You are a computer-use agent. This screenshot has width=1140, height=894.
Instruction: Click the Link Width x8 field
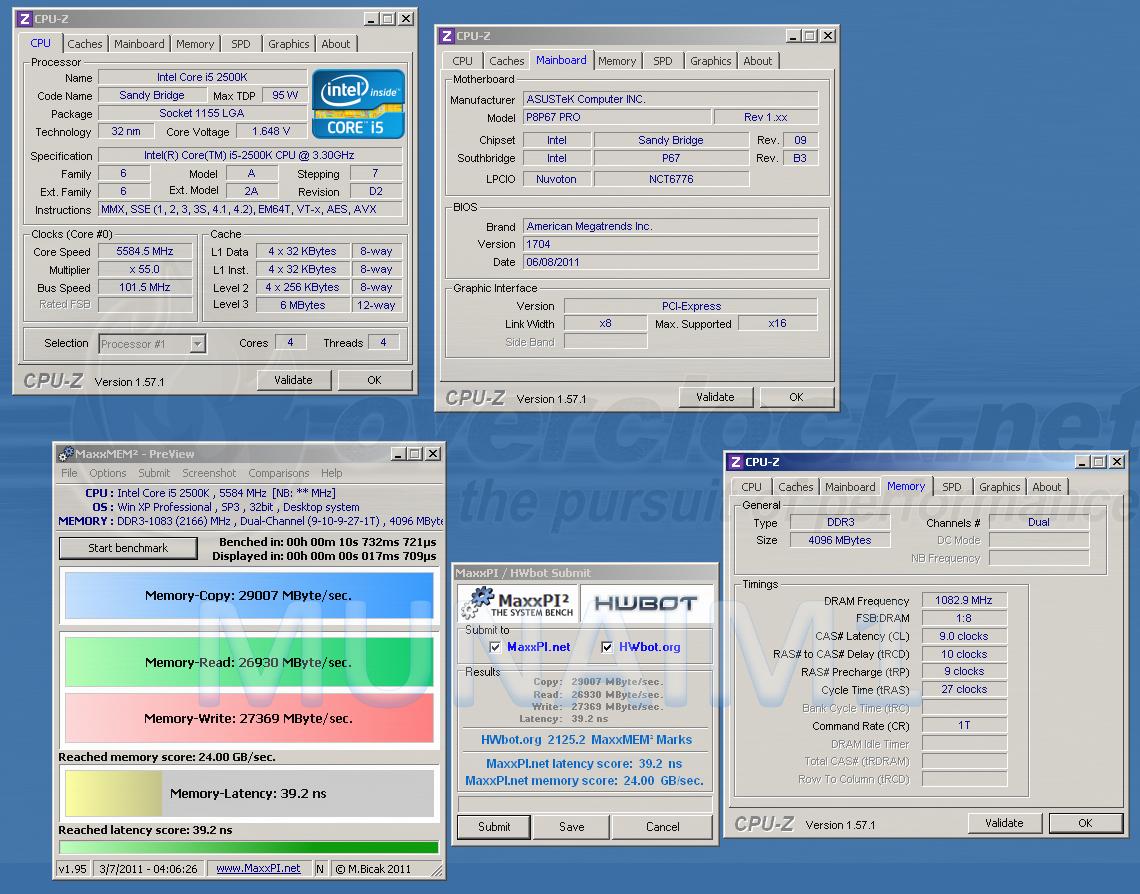[606, 323]
